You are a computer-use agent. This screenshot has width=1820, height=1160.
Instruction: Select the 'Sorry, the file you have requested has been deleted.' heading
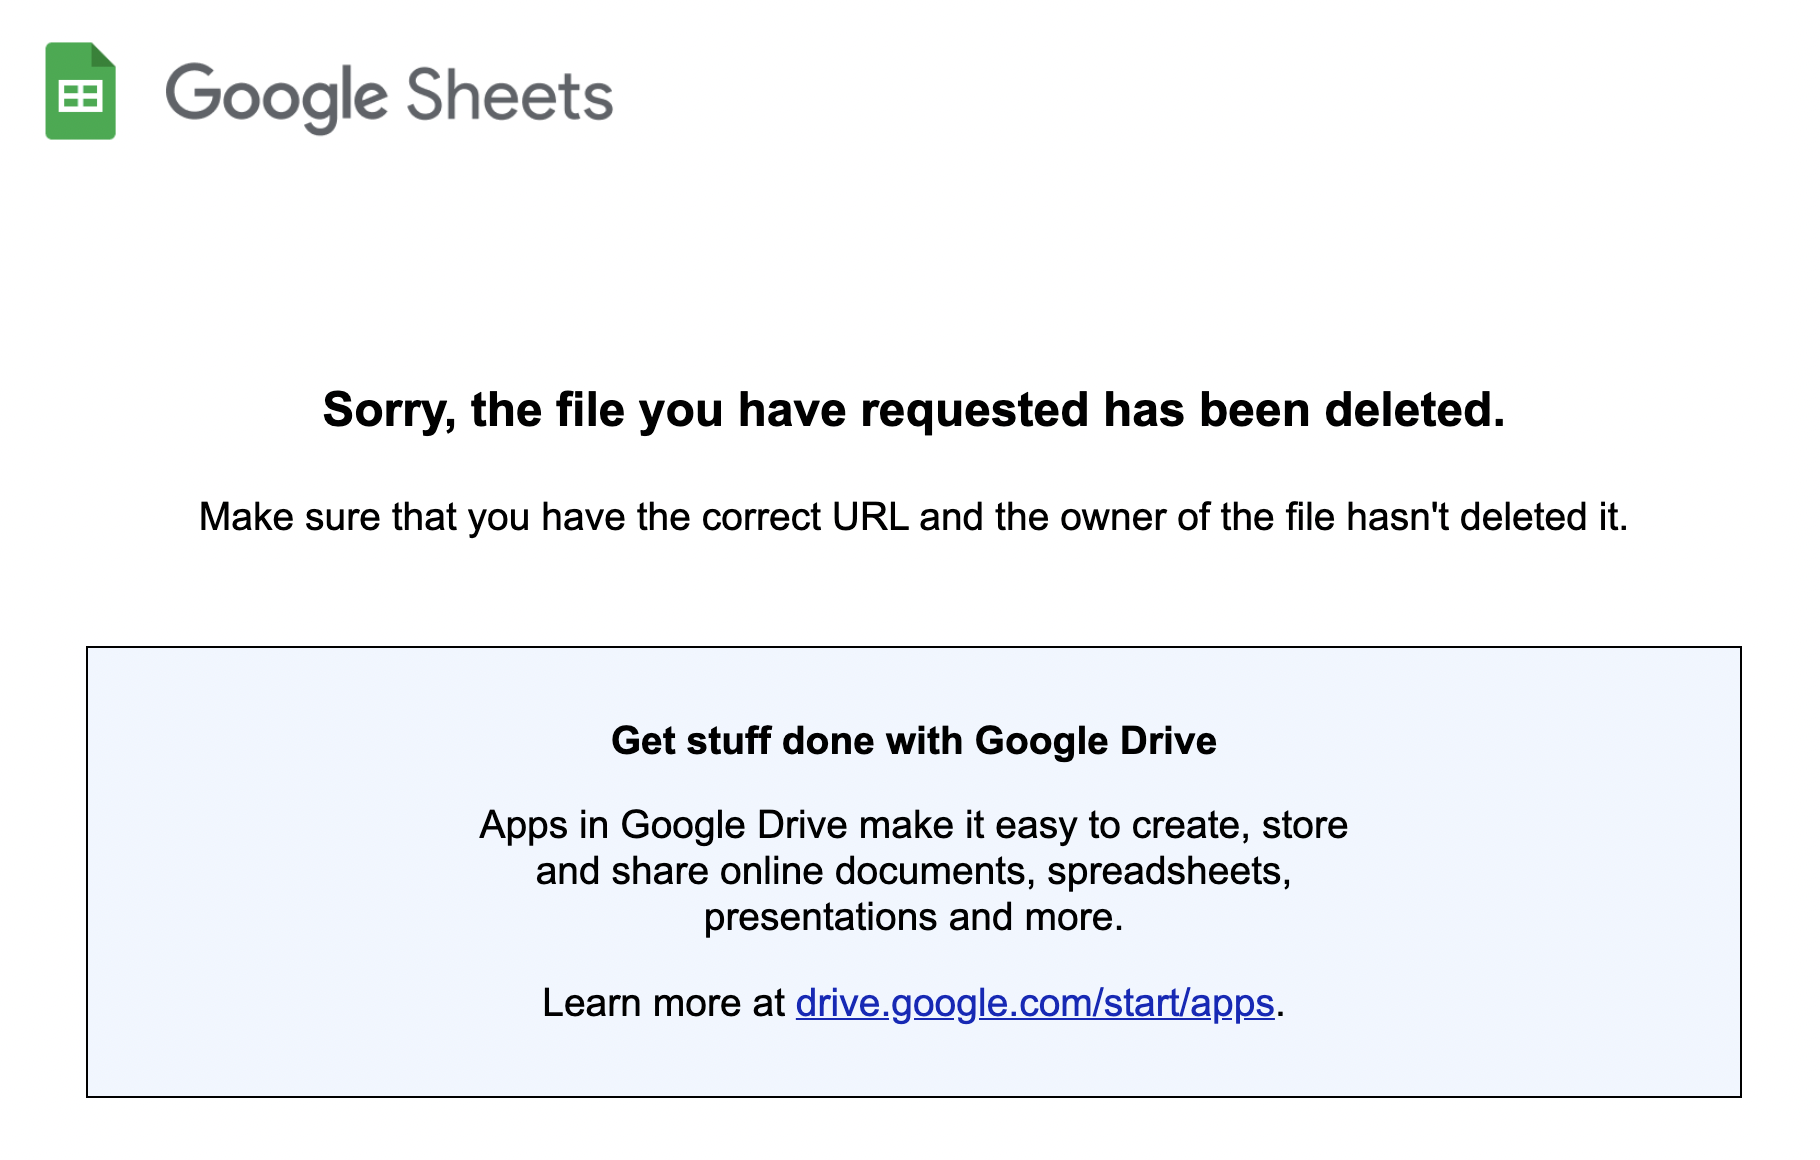click(914, 410)
